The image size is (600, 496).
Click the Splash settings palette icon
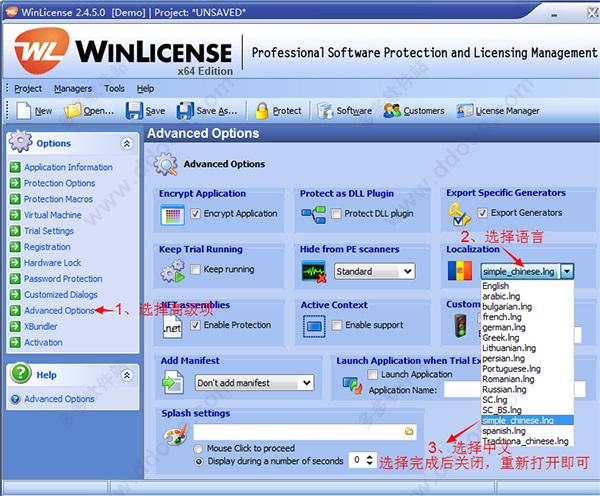click(175, 434)
